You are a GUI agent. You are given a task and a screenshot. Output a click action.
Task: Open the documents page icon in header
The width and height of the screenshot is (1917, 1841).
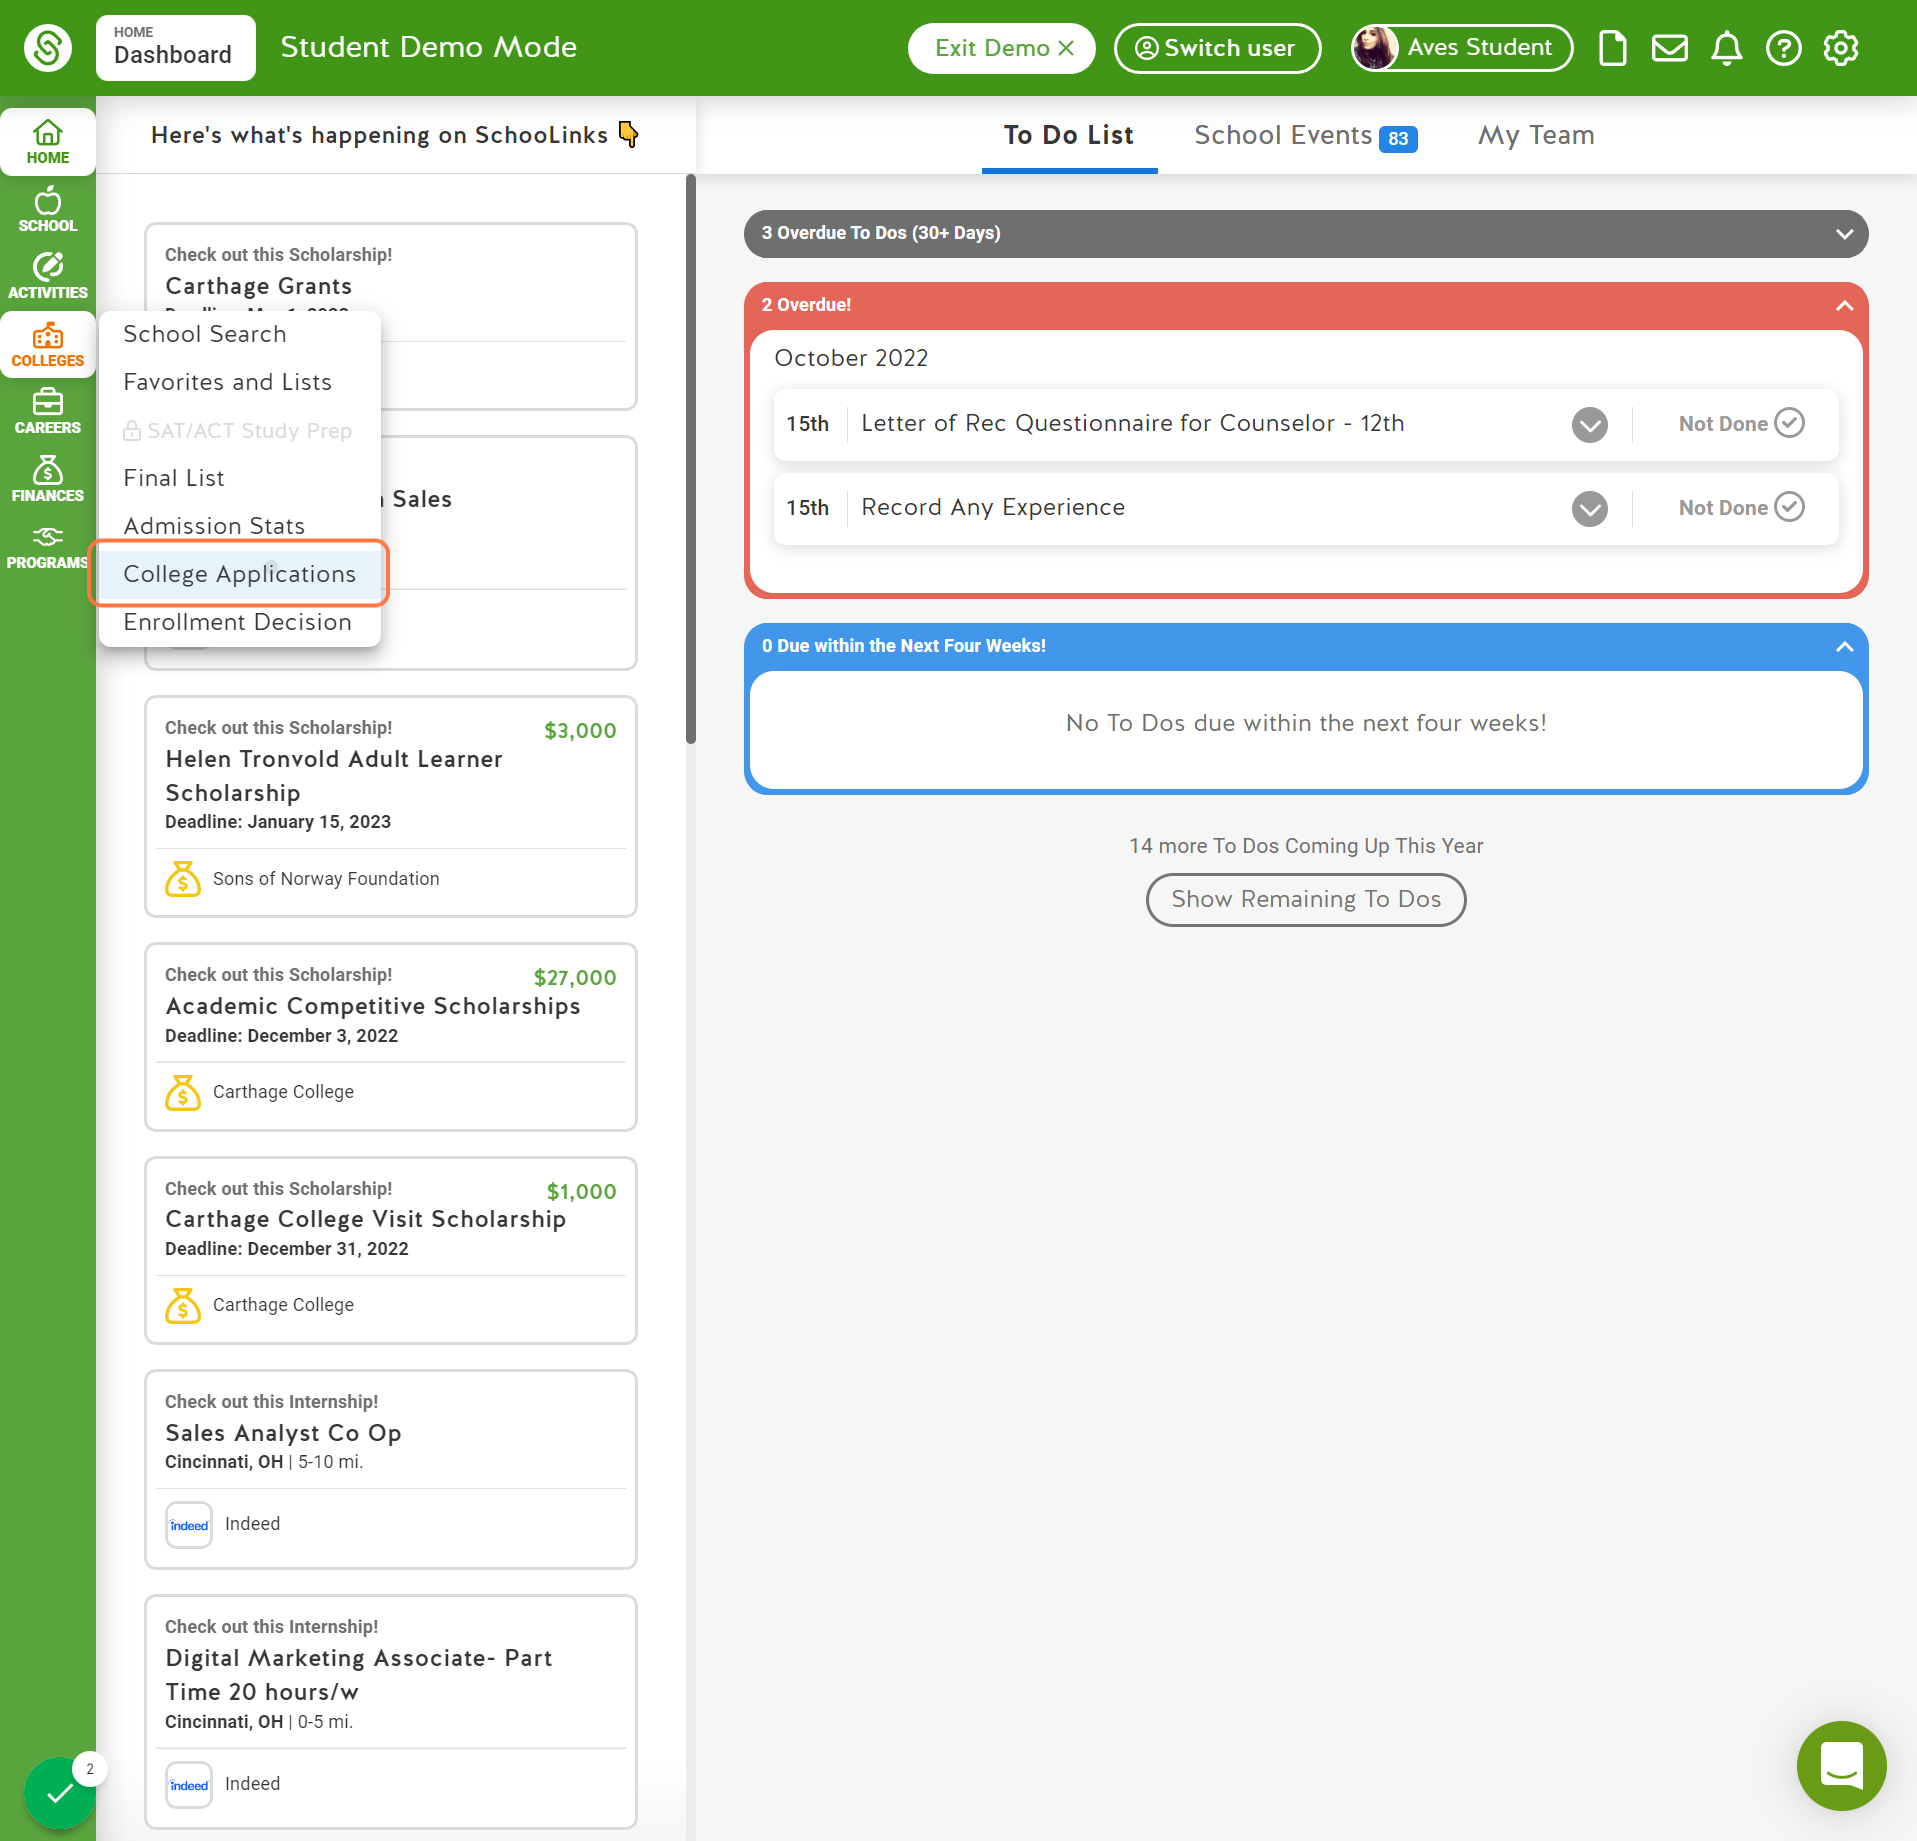click(1612, 48)
